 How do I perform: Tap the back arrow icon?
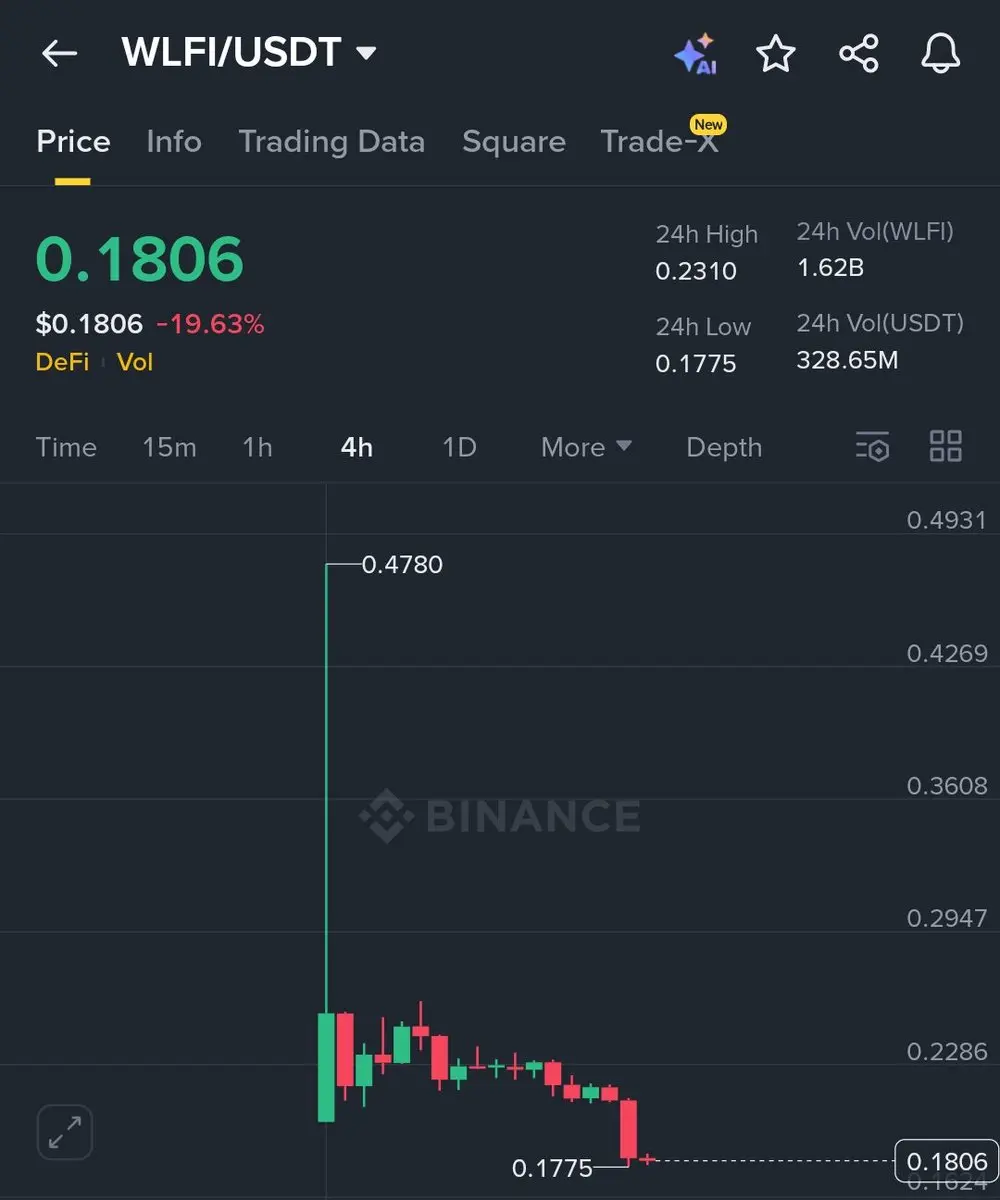tap(59, 53)
